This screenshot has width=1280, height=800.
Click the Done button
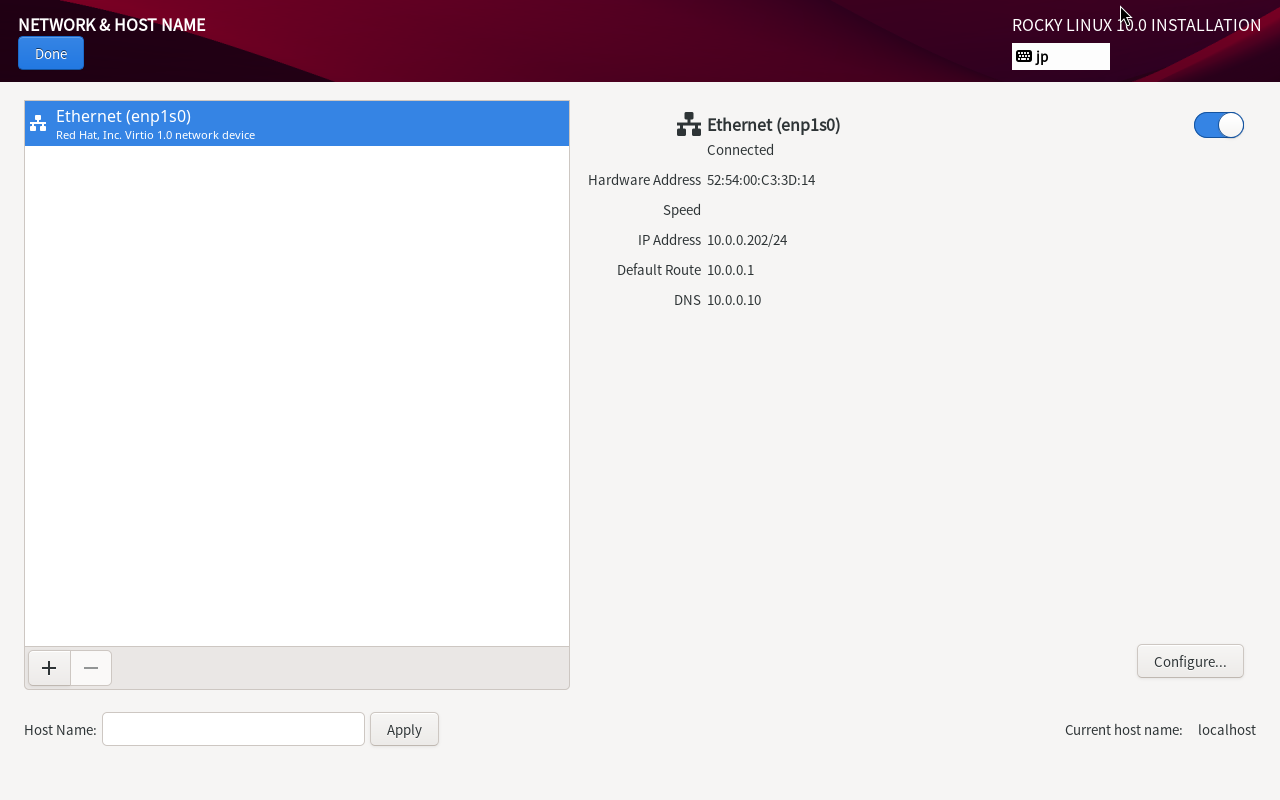point(51,53)
